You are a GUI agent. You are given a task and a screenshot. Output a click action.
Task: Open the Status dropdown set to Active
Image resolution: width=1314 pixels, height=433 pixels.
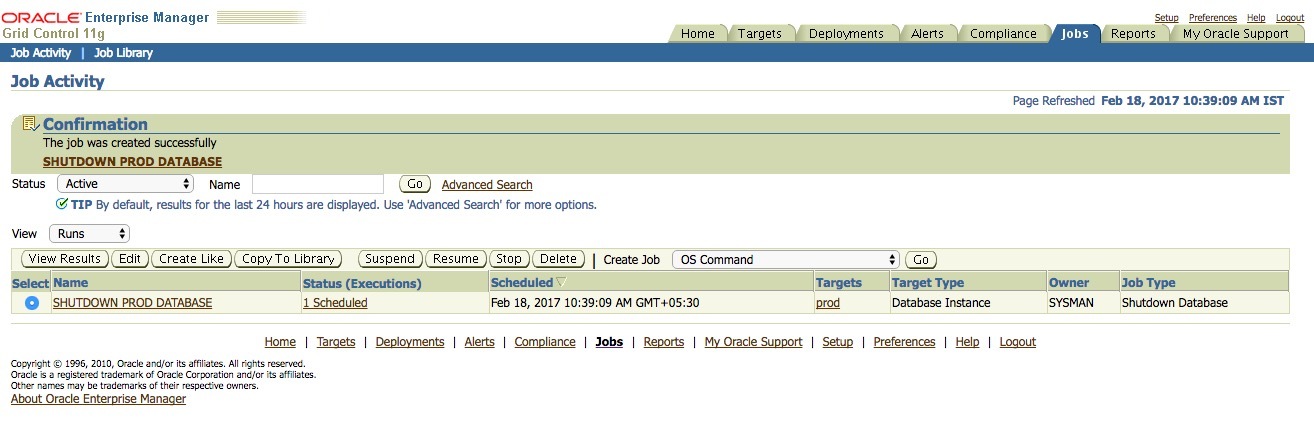click(126, 184)
